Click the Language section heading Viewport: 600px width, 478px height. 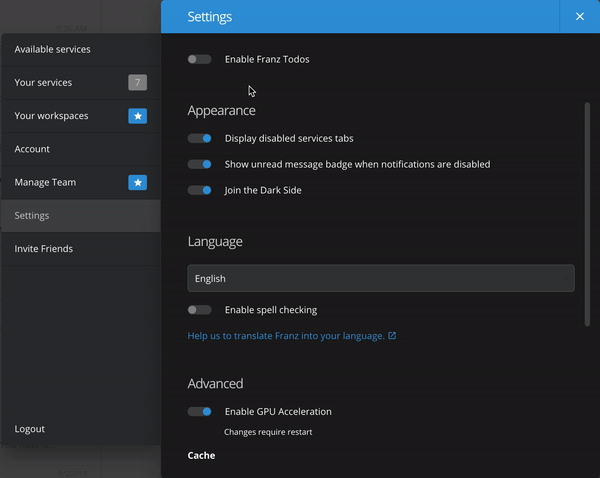pos(215,241)
